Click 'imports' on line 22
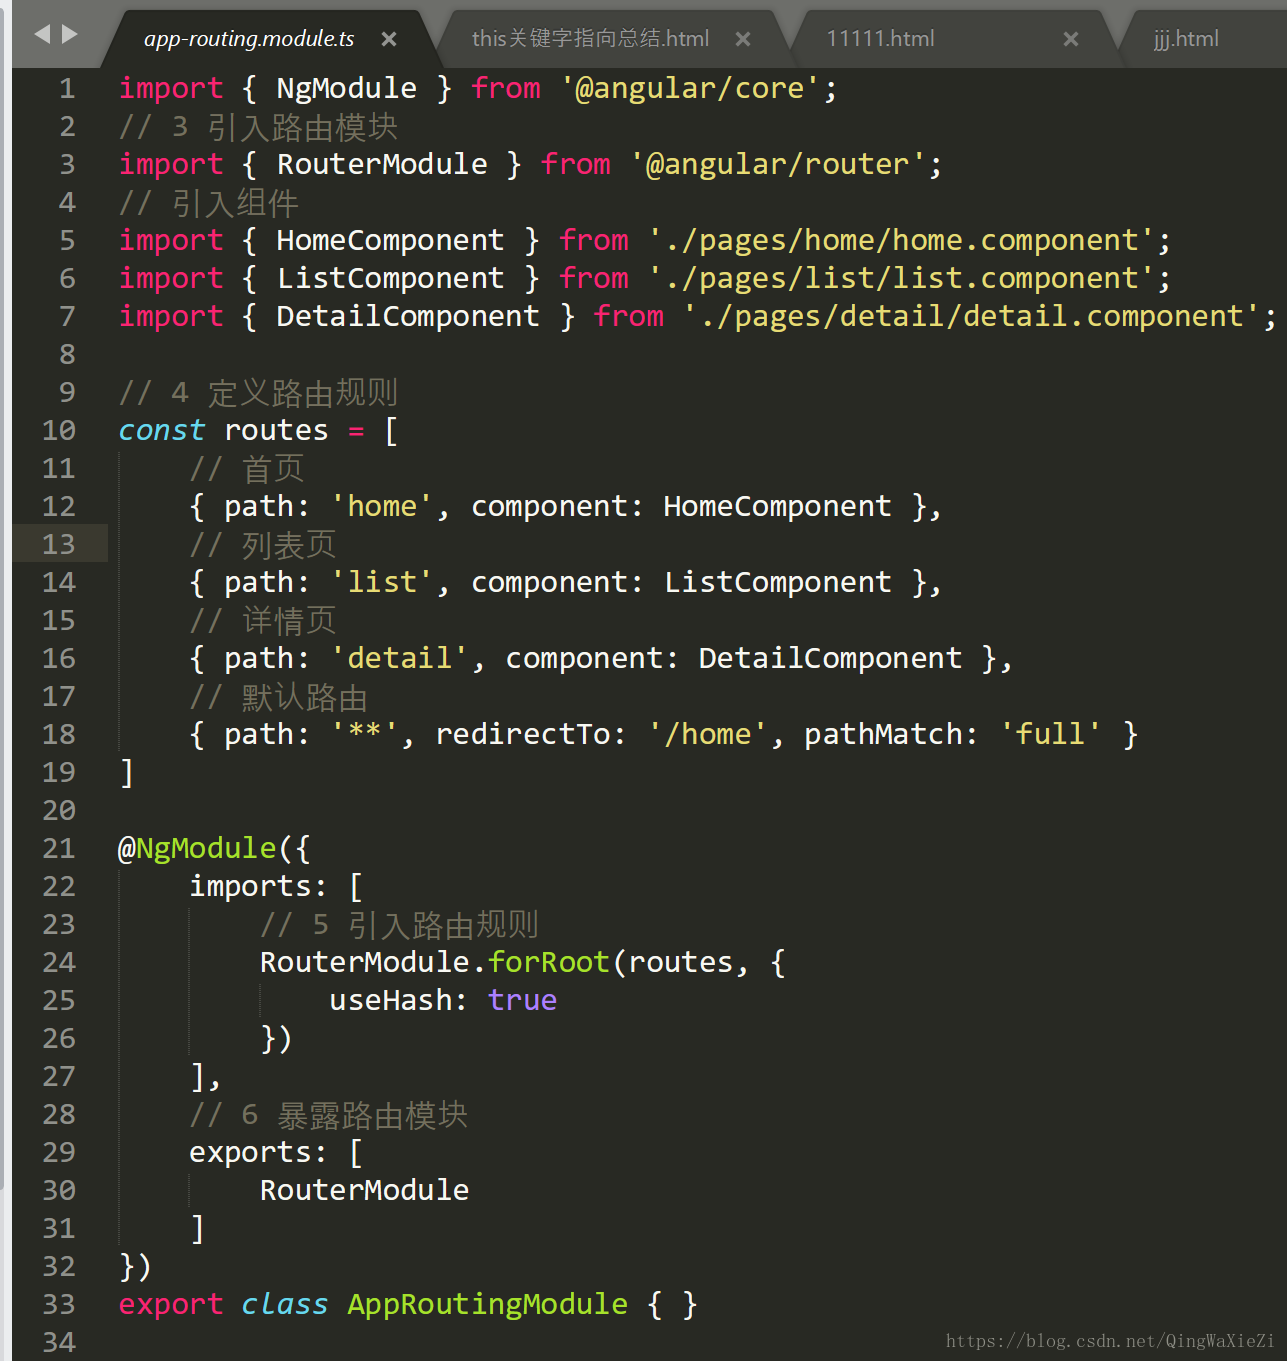The height and width of the screenshot is (1361, 1287). pyautogui.click(x=250, y=886)
